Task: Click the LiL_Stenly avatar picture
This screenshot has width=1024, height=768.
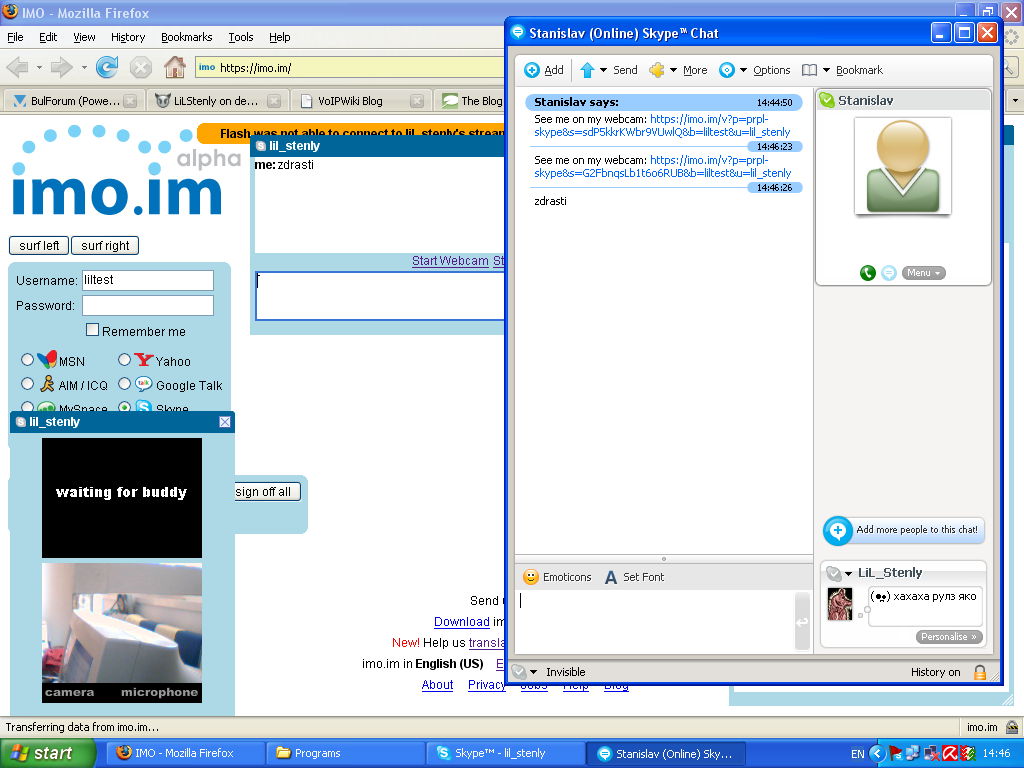Action: (840, 603)
